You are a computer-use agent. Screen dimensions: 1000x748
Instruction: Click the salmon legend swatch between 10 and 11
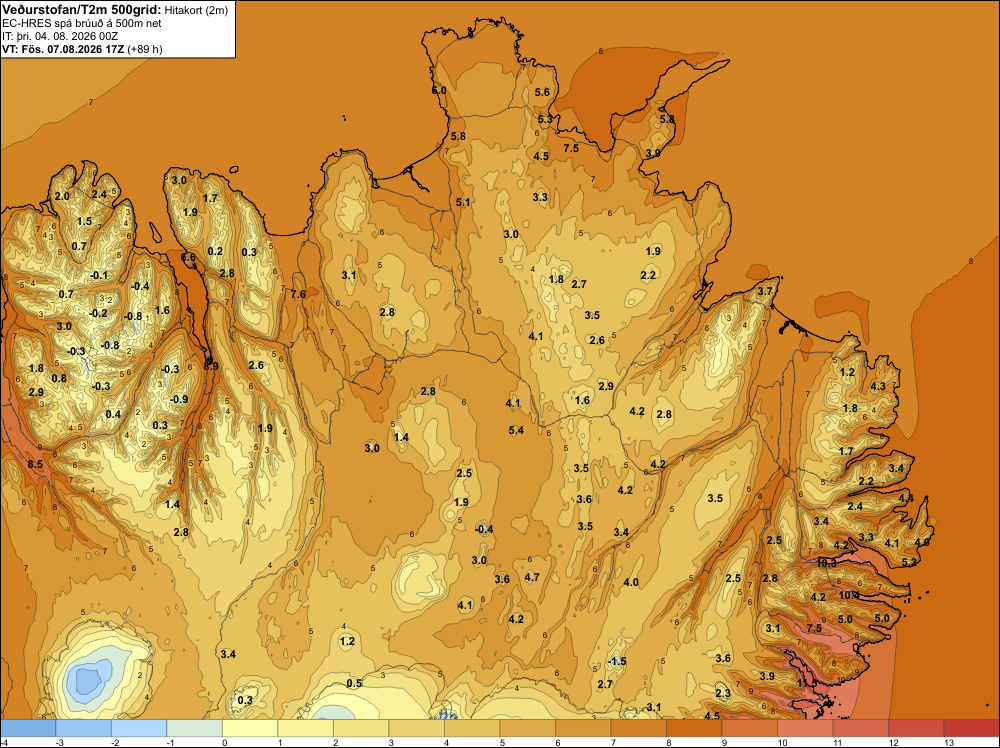pos(805,728)
